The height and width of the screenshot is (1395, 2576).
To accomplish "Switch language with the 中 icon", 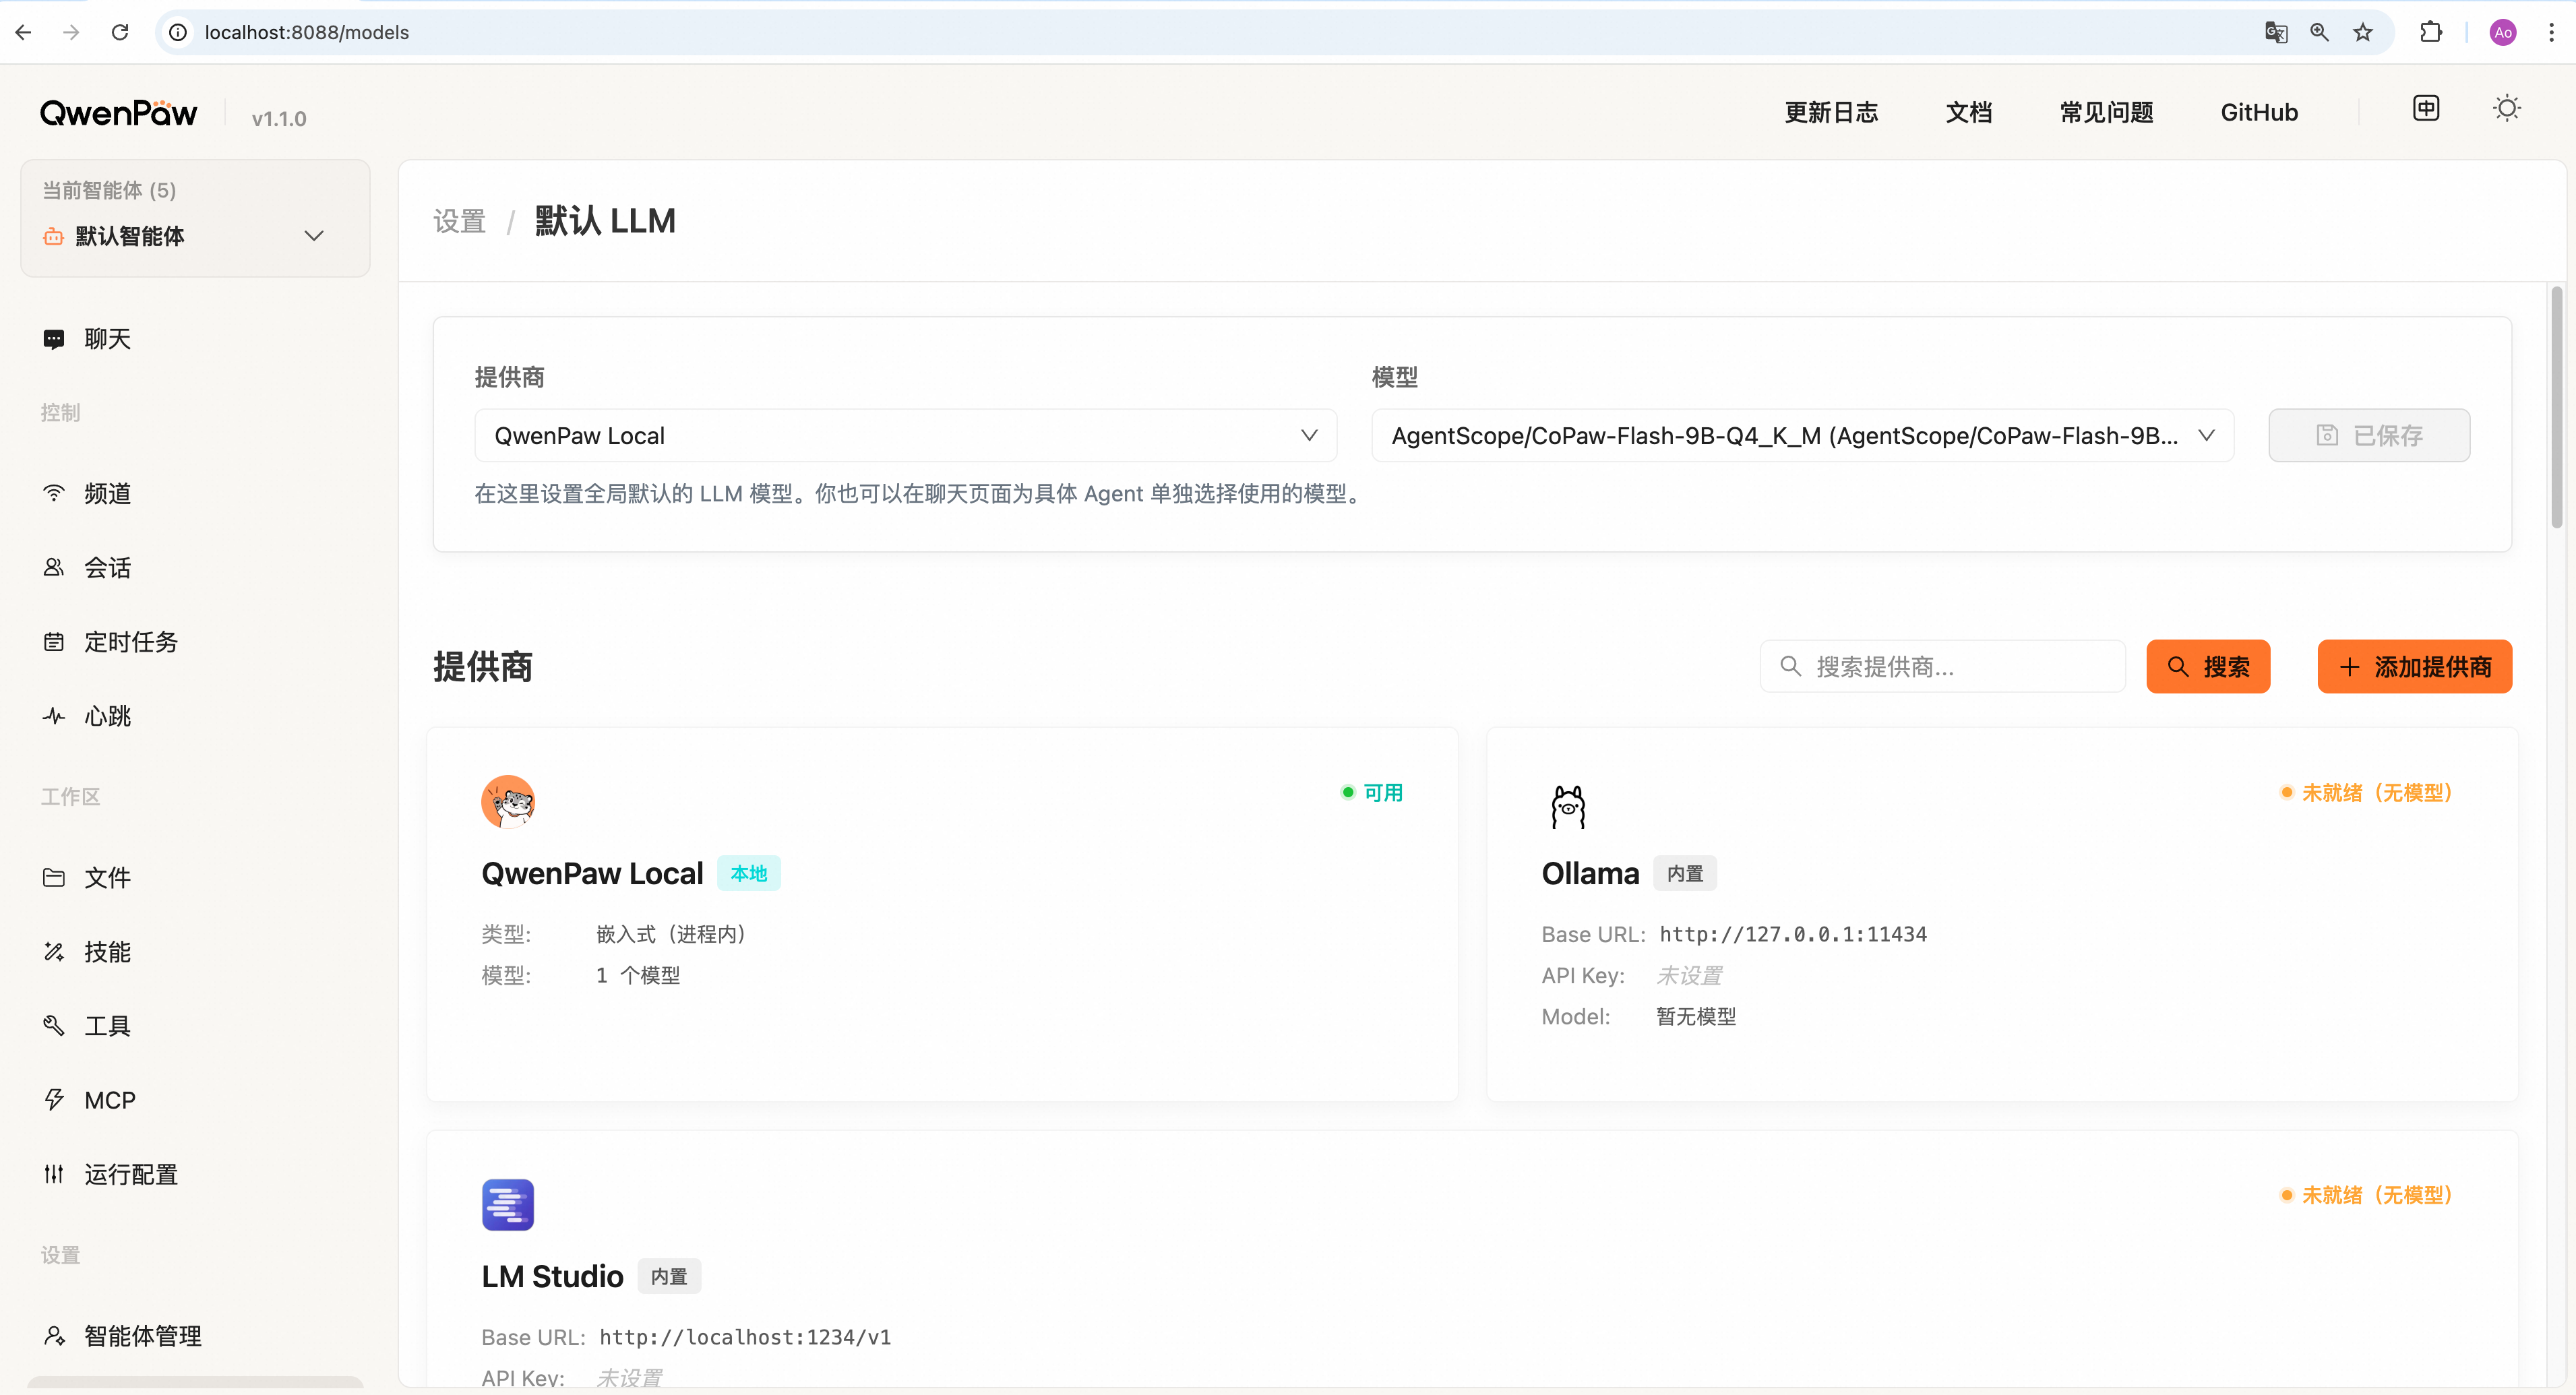I will pos(2426,108).
